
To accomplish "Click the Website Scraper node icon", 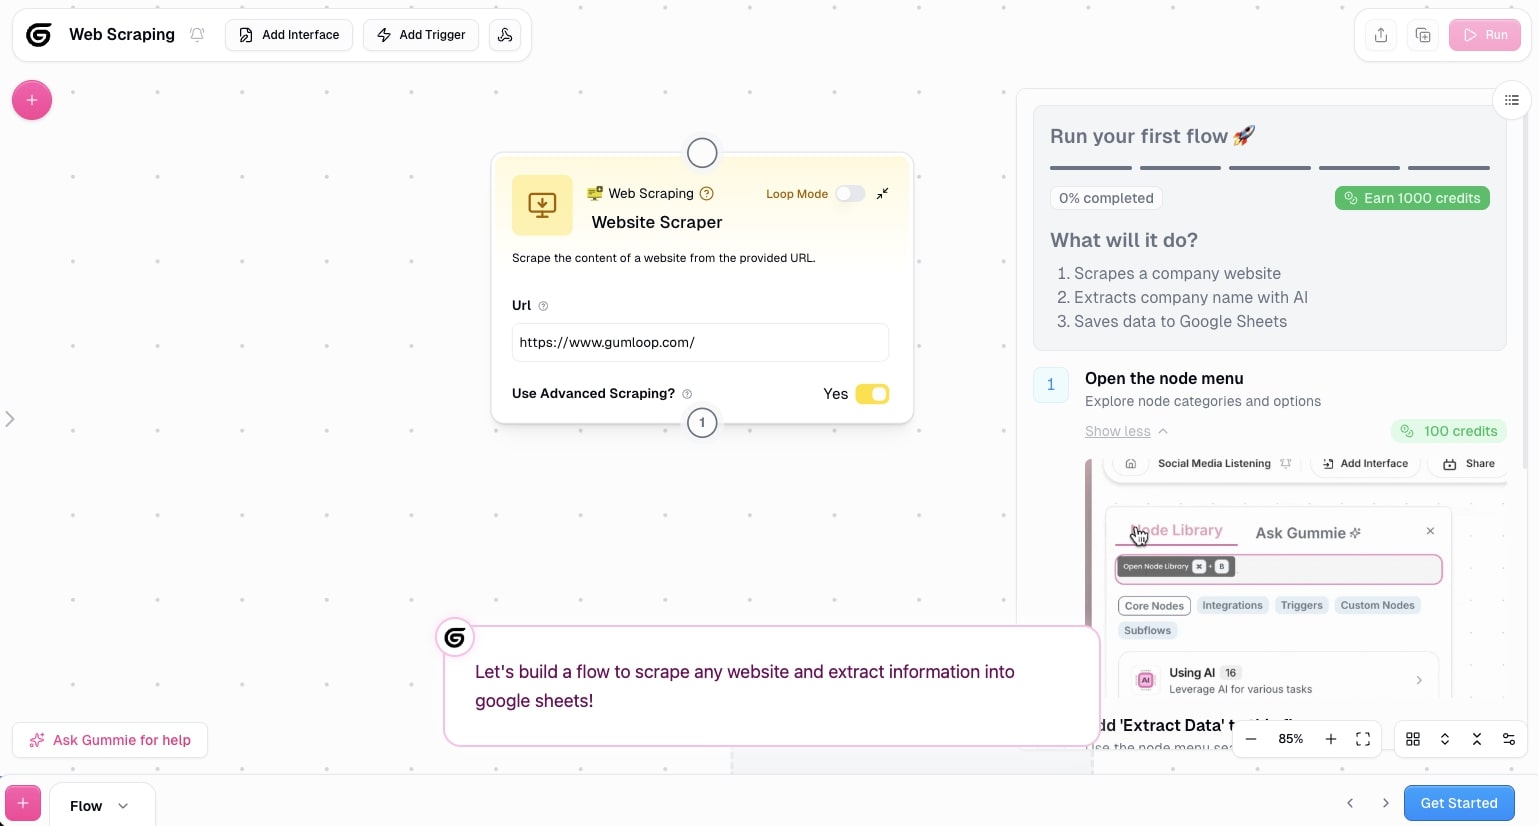I will pyautogui.click(x=542, y=205).
